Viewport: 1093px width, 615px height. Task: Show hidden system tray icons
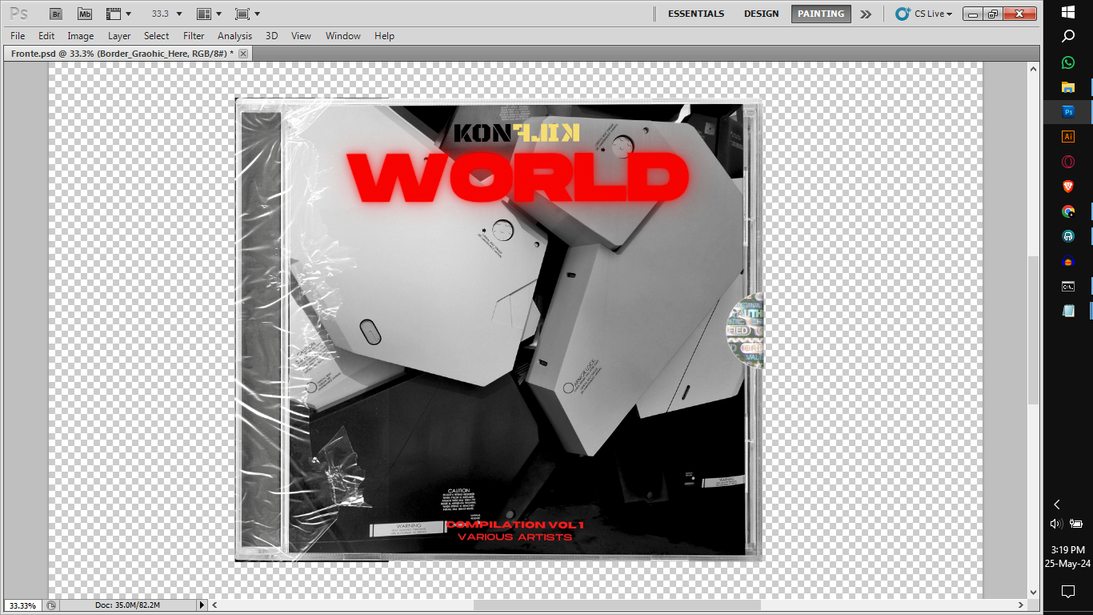1057,504
